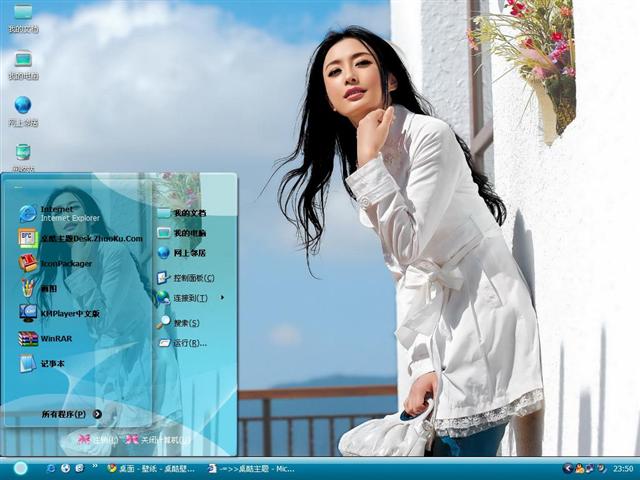The height and width of the screenshot is (480, 640).
Task: Click the third quick launch icon
Action: (80, 468)
